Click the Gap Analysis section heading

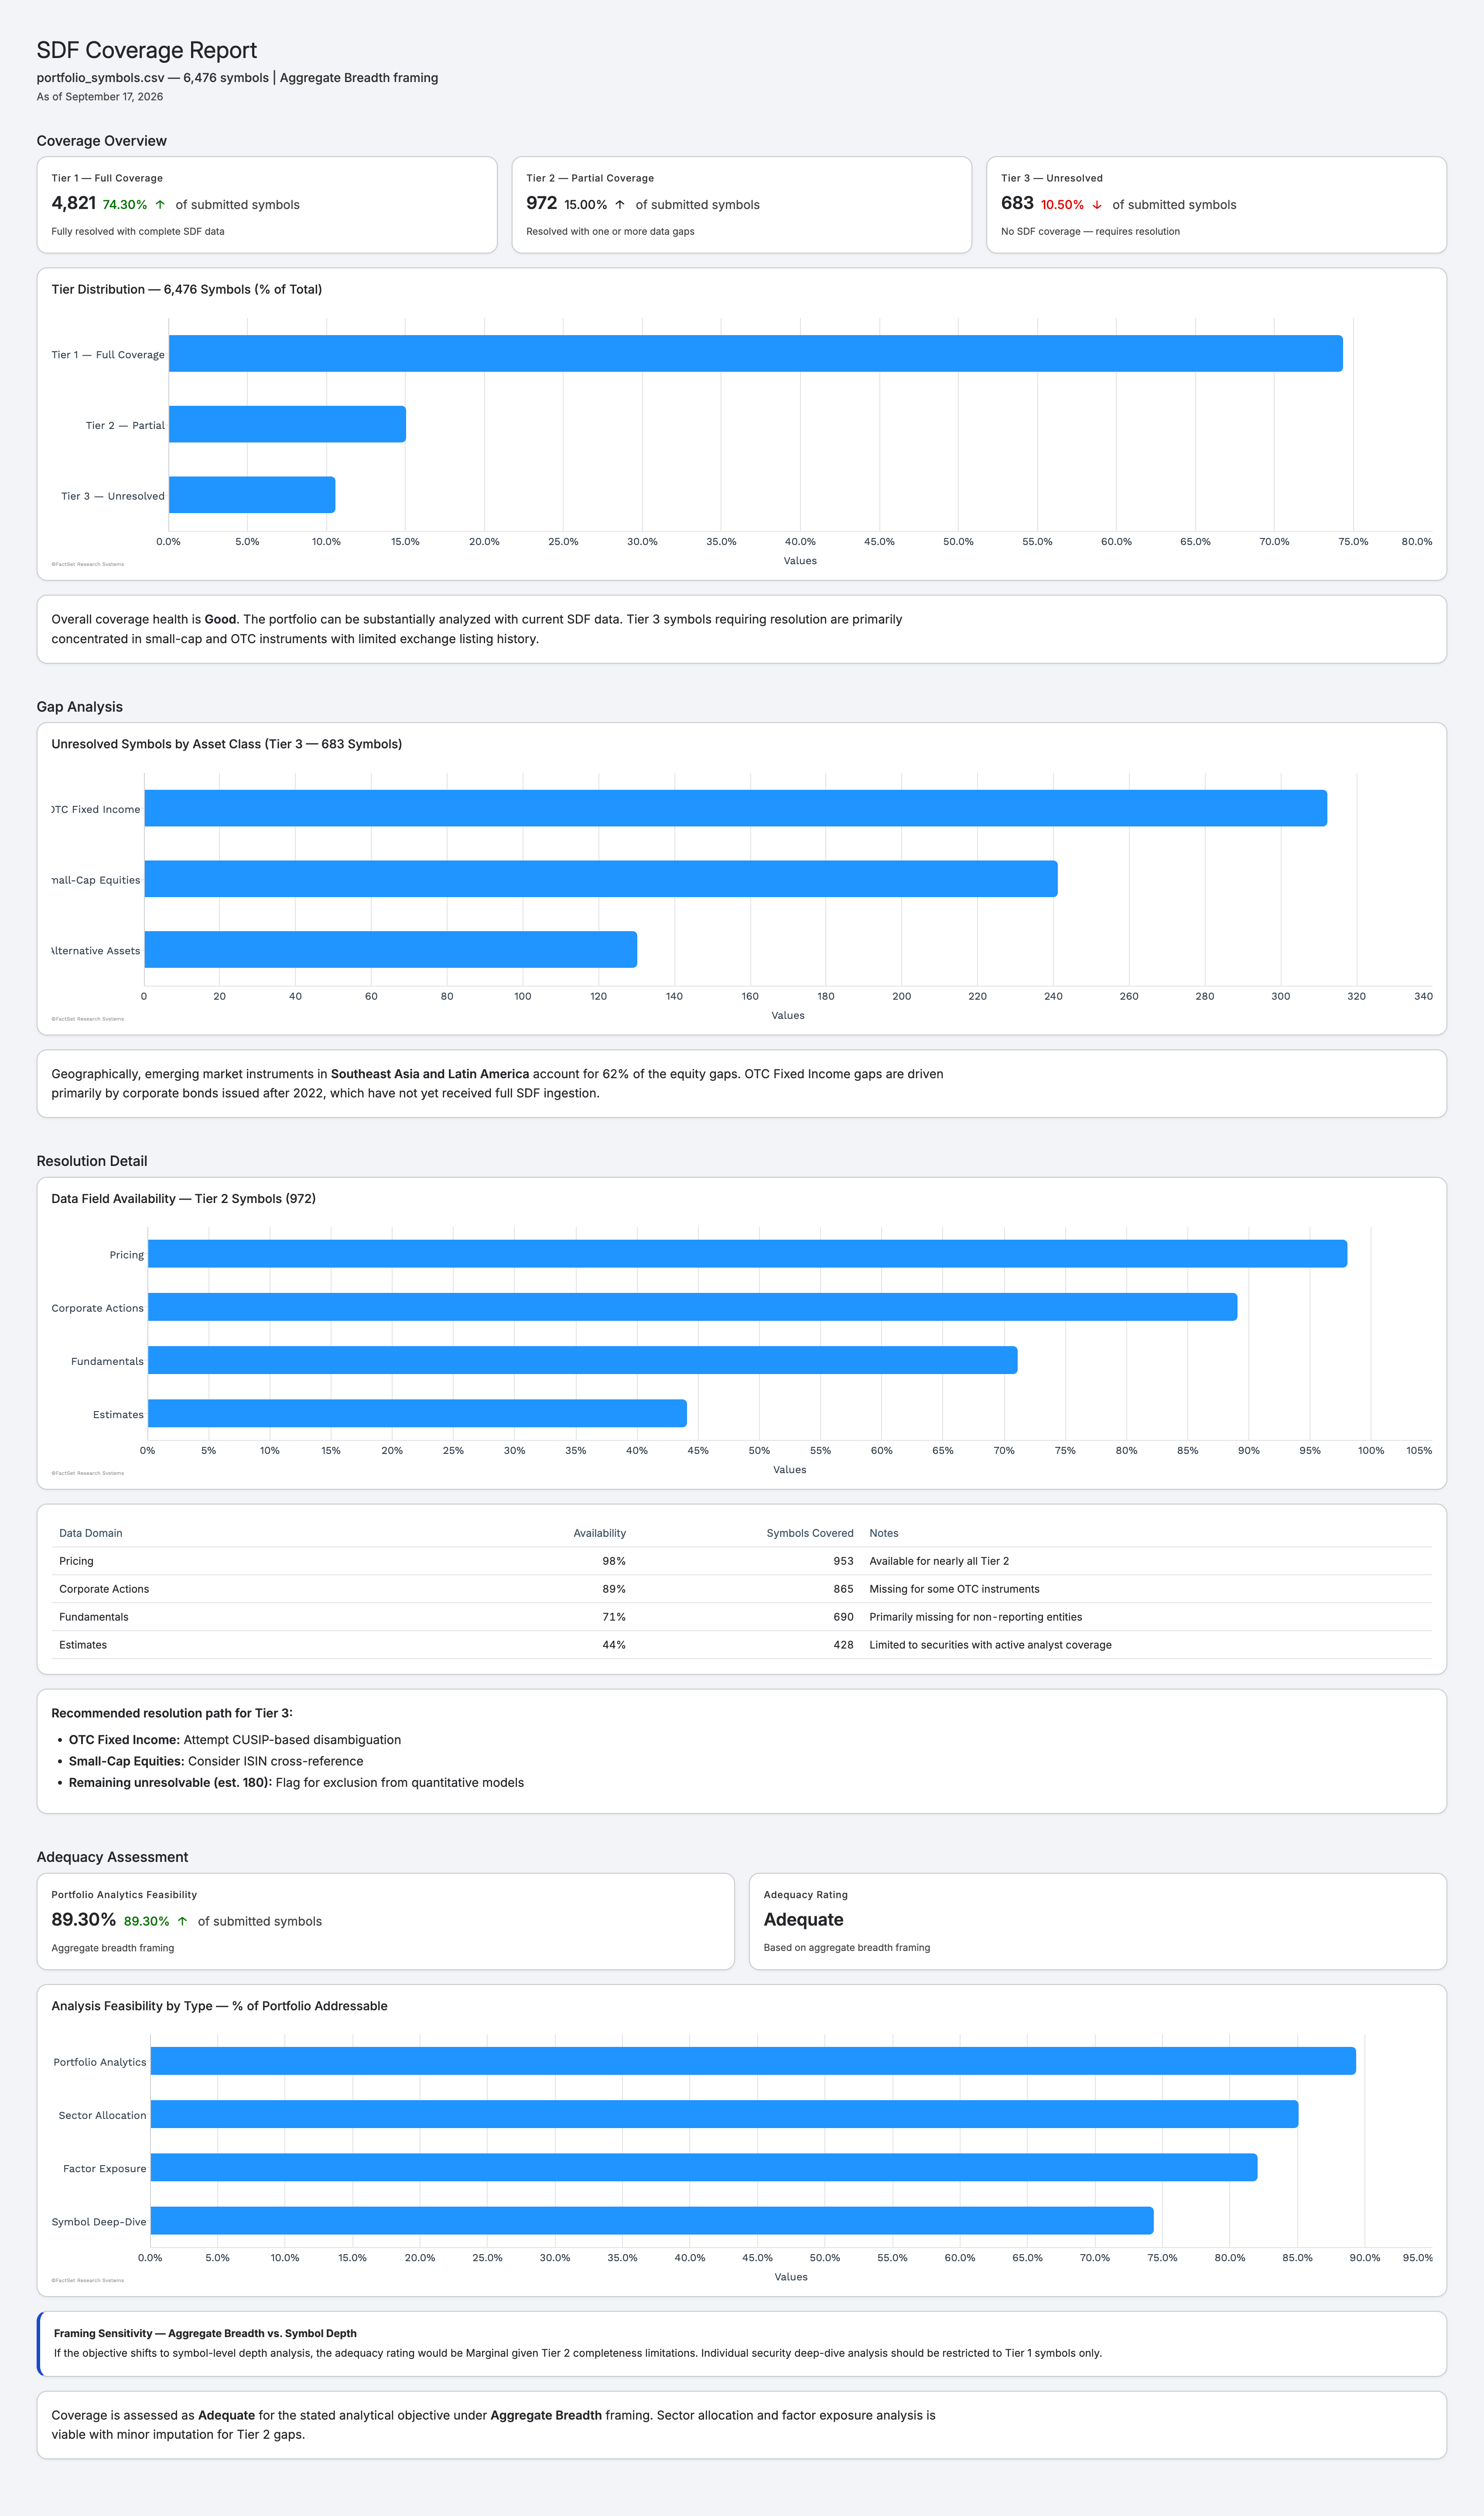tap(80, 707)
